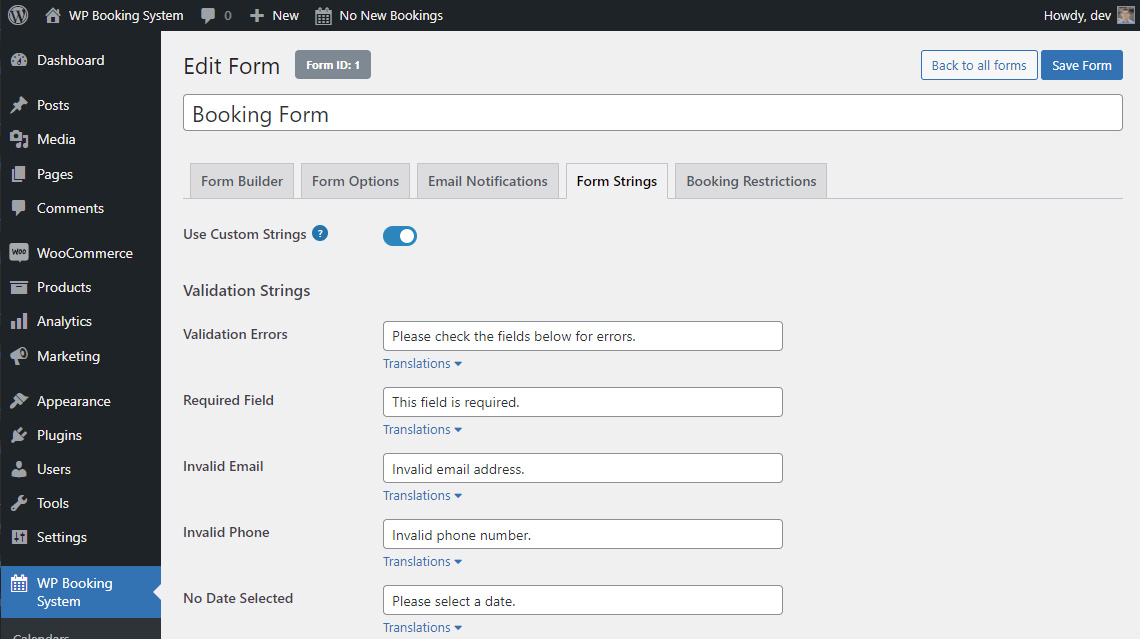Click the Comments sidebar bubble icon

point(20,208)
